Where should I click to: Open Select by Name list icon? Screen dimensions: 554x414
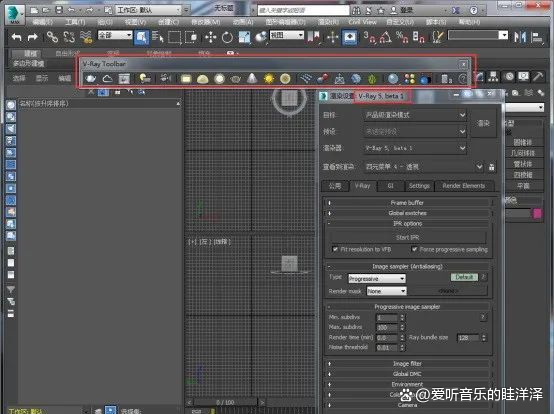(x=158, y=37)
